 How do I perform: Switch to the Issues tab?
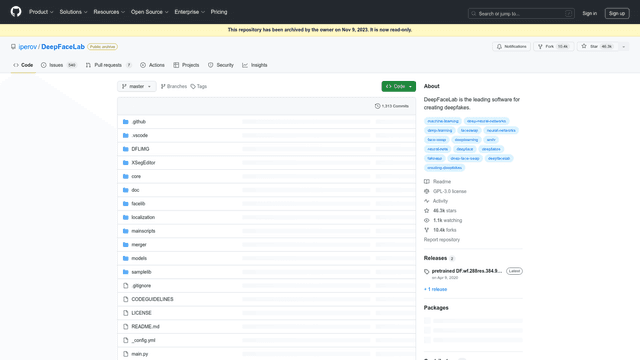click(x=58, y=65)
